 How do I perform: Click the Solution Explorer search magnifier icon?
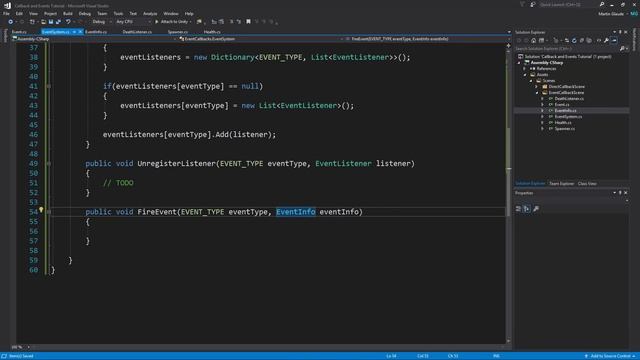click(622, 49)
